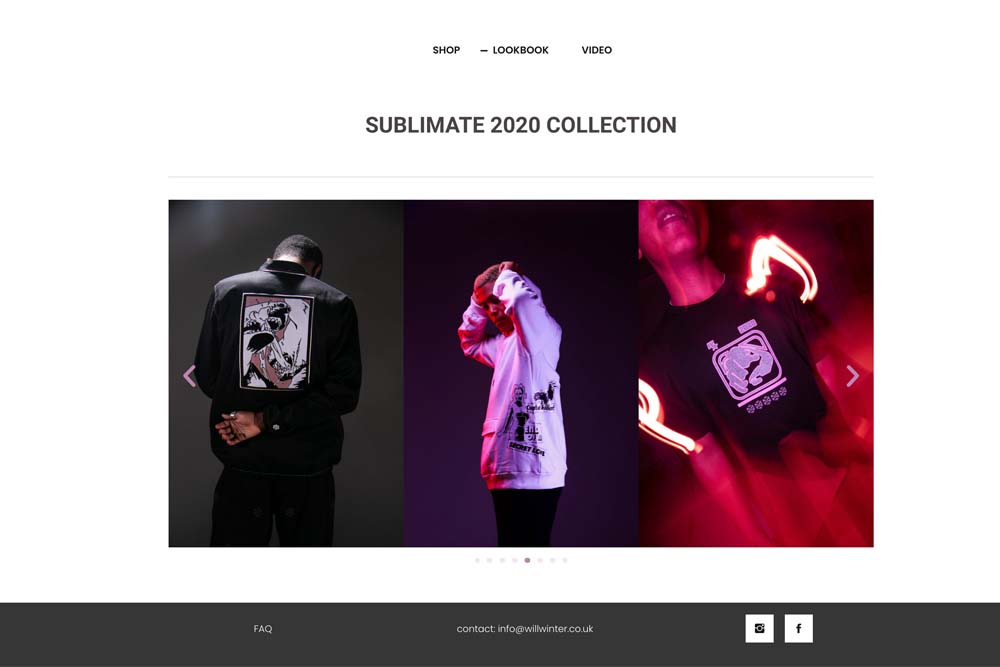Screen dimensions: 1000x667
Task: Select the first carousel pagination dot
Action: [x=477, y=561]
